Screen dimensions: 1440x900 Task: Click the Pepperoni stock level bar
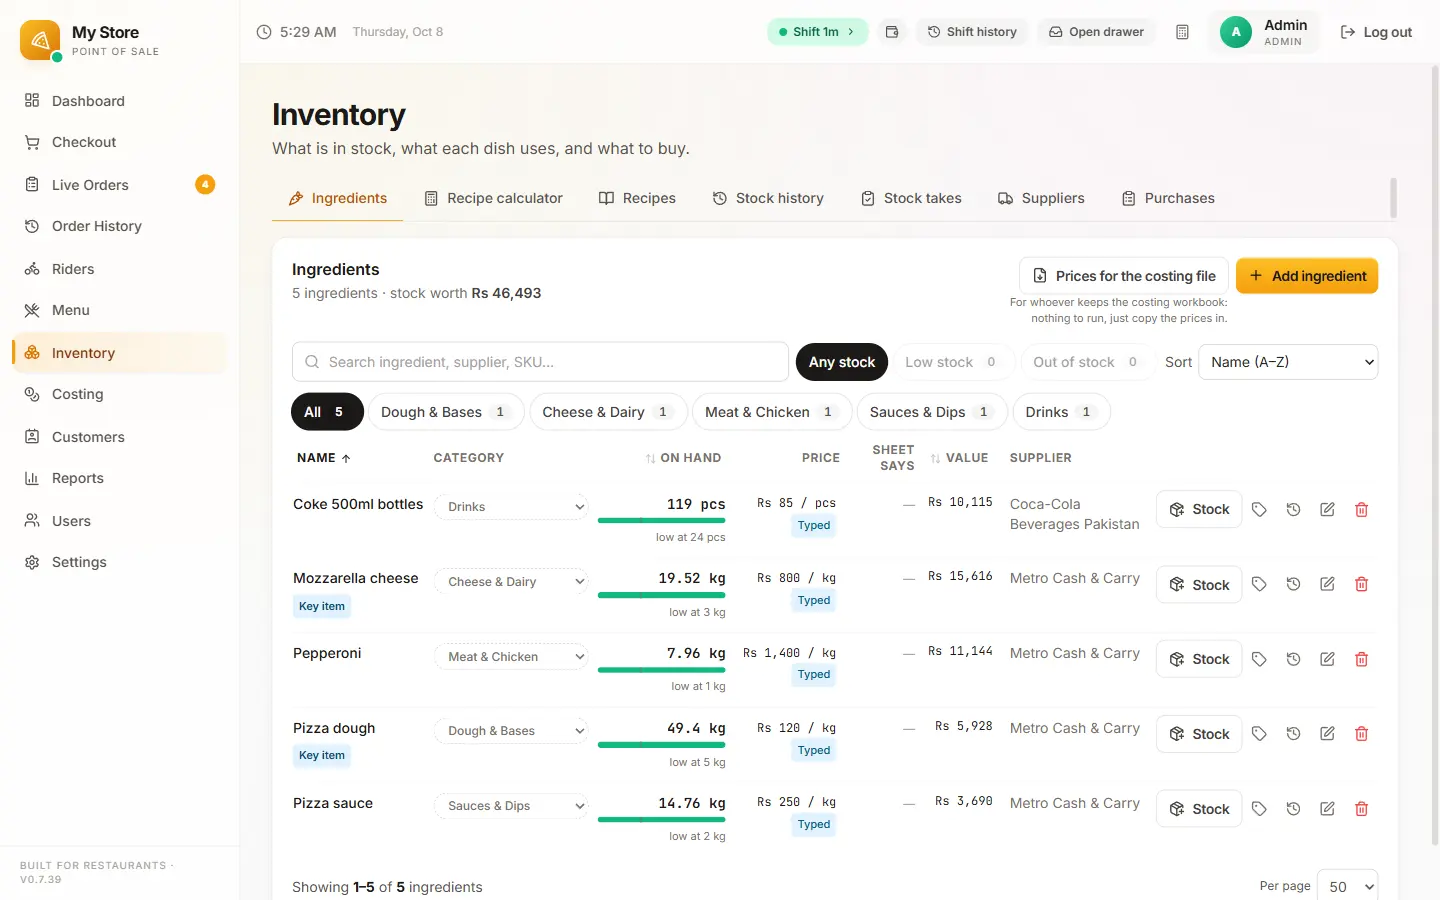(x=661, y=670)
